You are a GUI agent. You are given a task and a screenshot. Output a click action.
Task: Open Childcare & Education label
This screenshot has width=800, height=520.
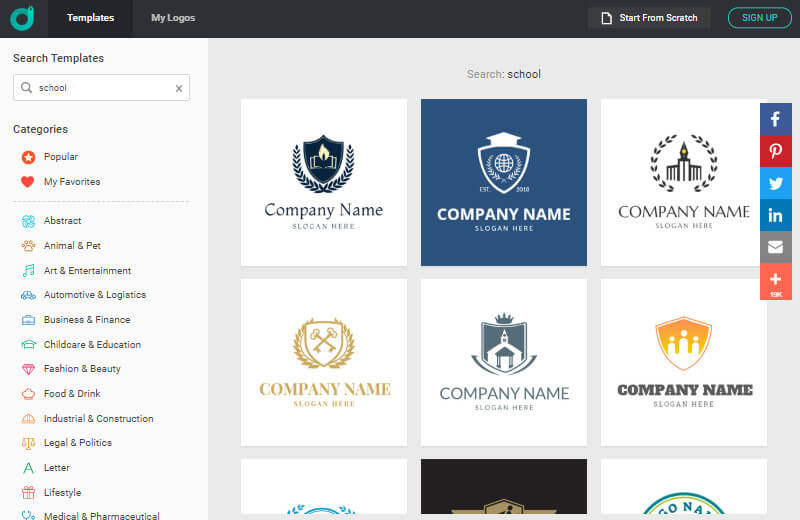pyautogui.click(x=92, y=344)
